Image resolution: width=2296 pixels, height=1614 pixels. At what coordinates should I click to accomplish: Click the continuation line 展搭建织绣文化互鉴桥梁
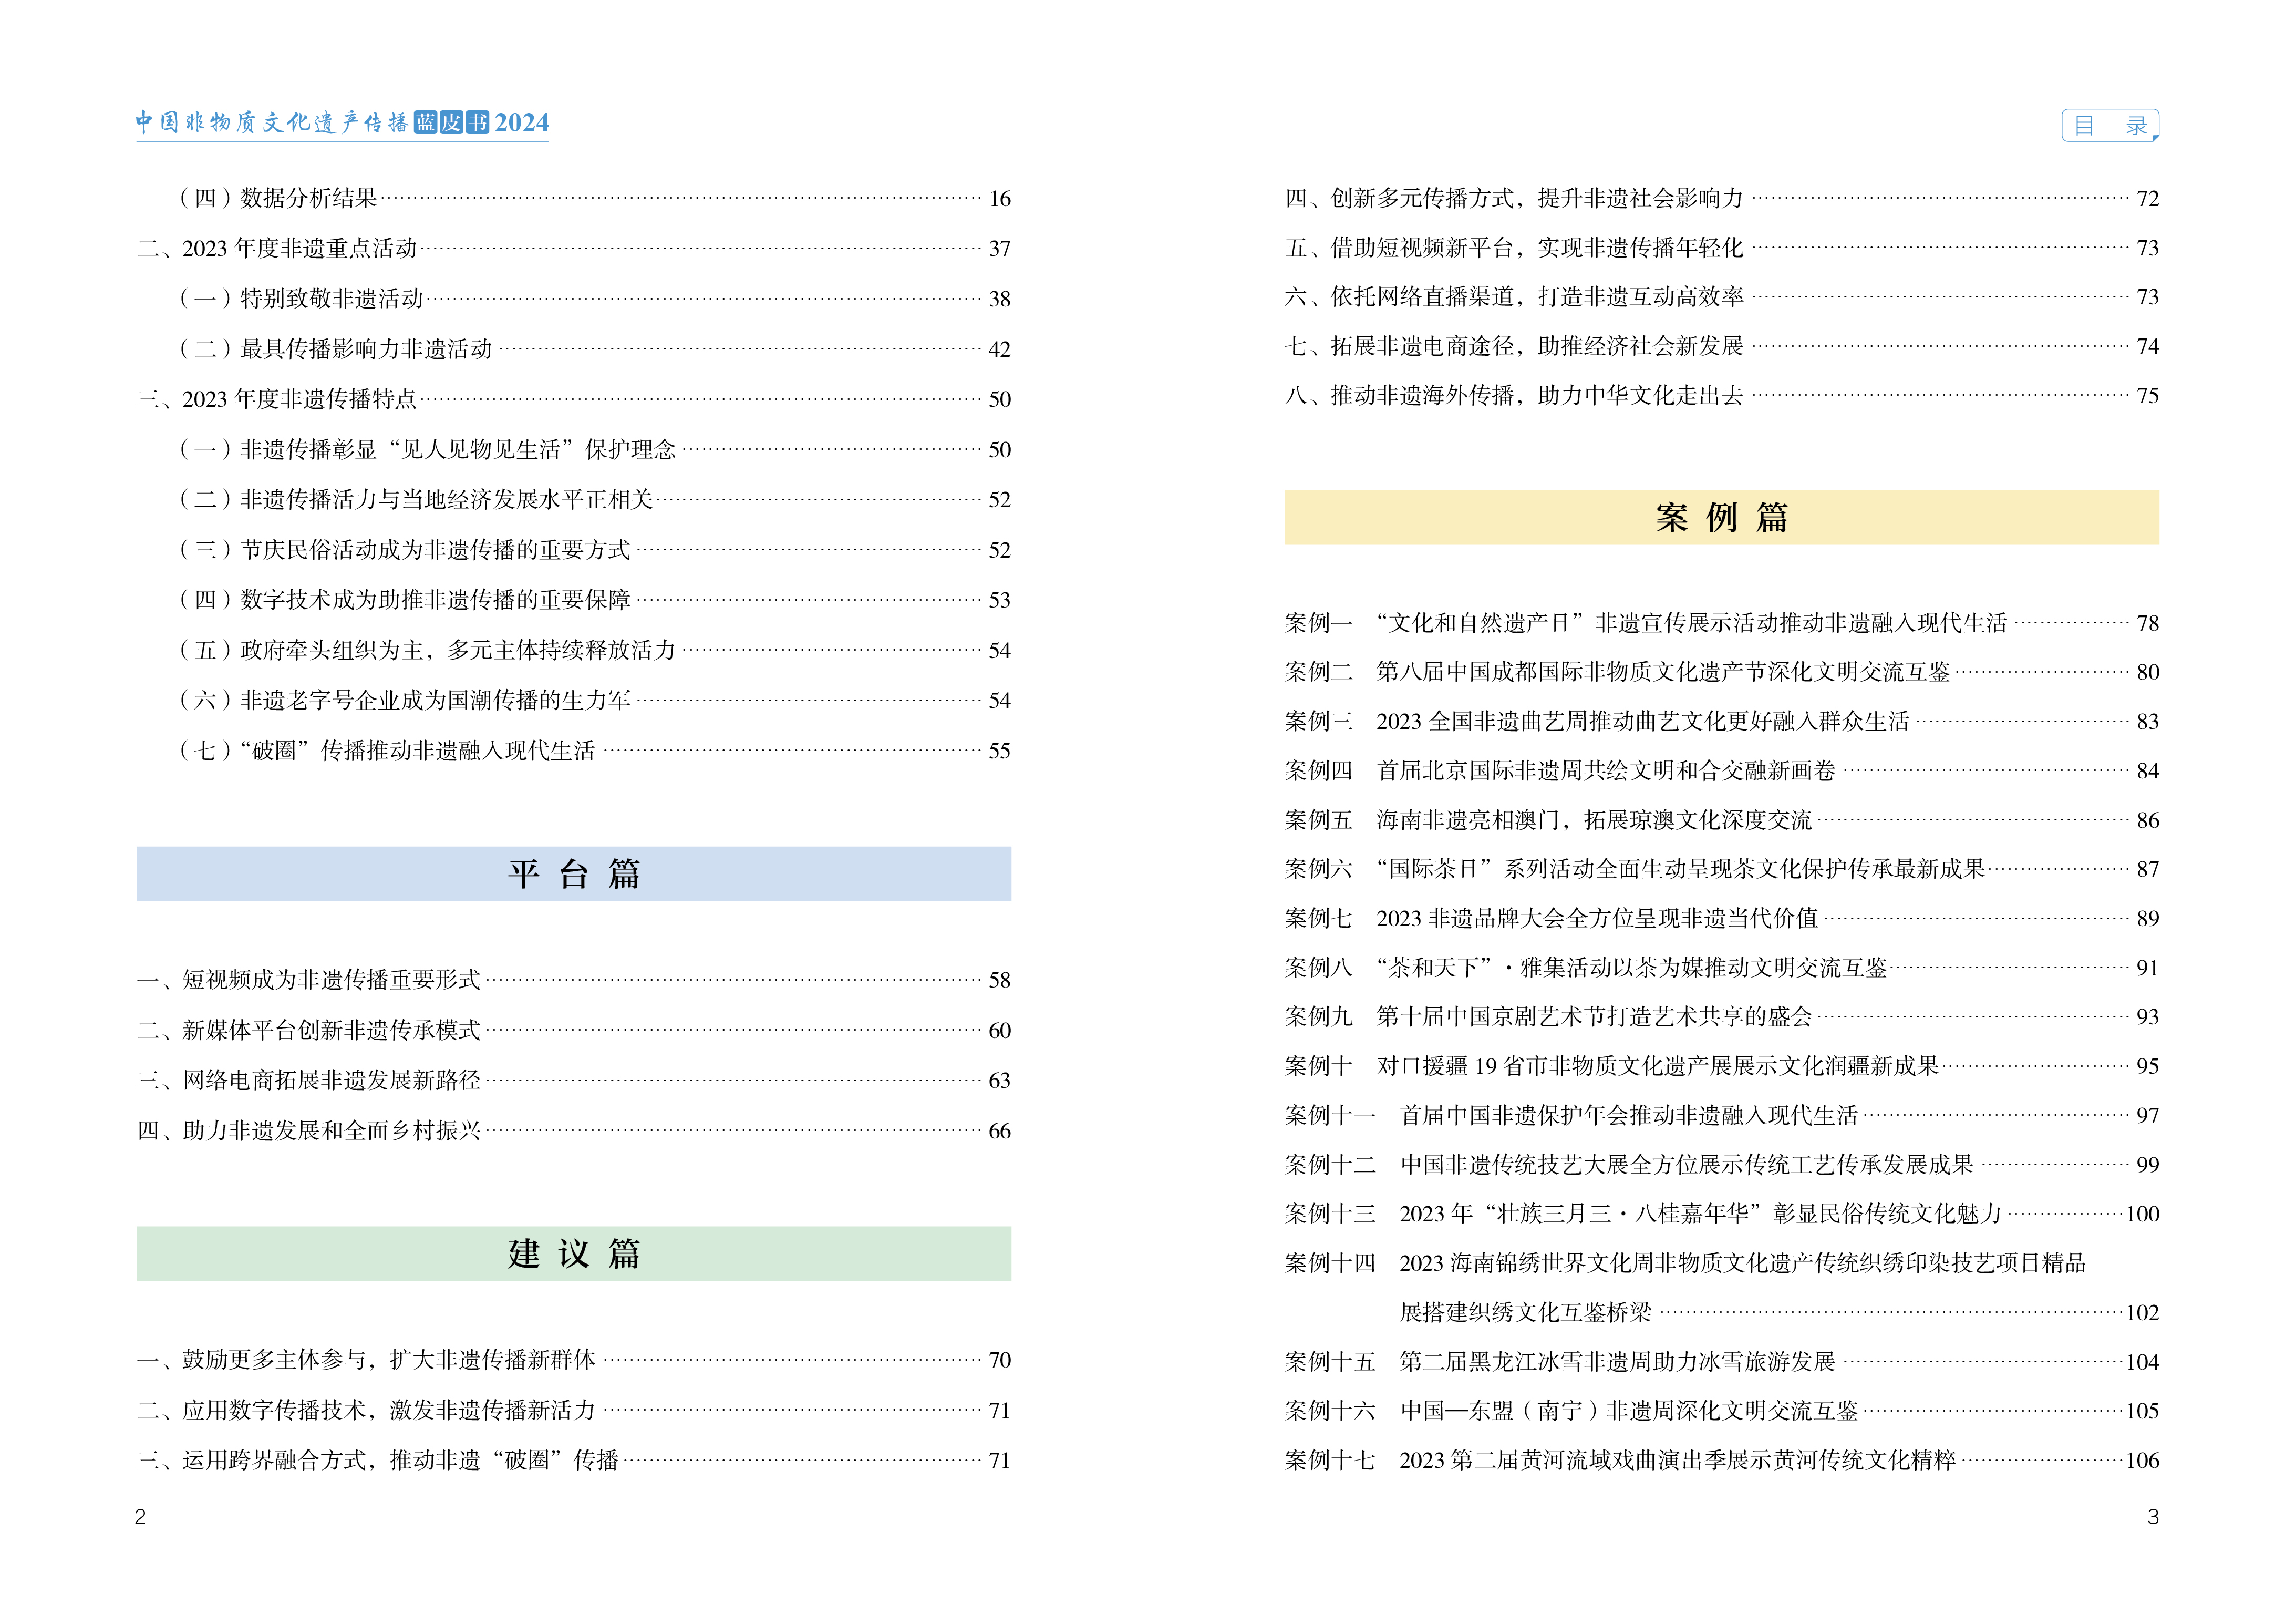1780,1312
